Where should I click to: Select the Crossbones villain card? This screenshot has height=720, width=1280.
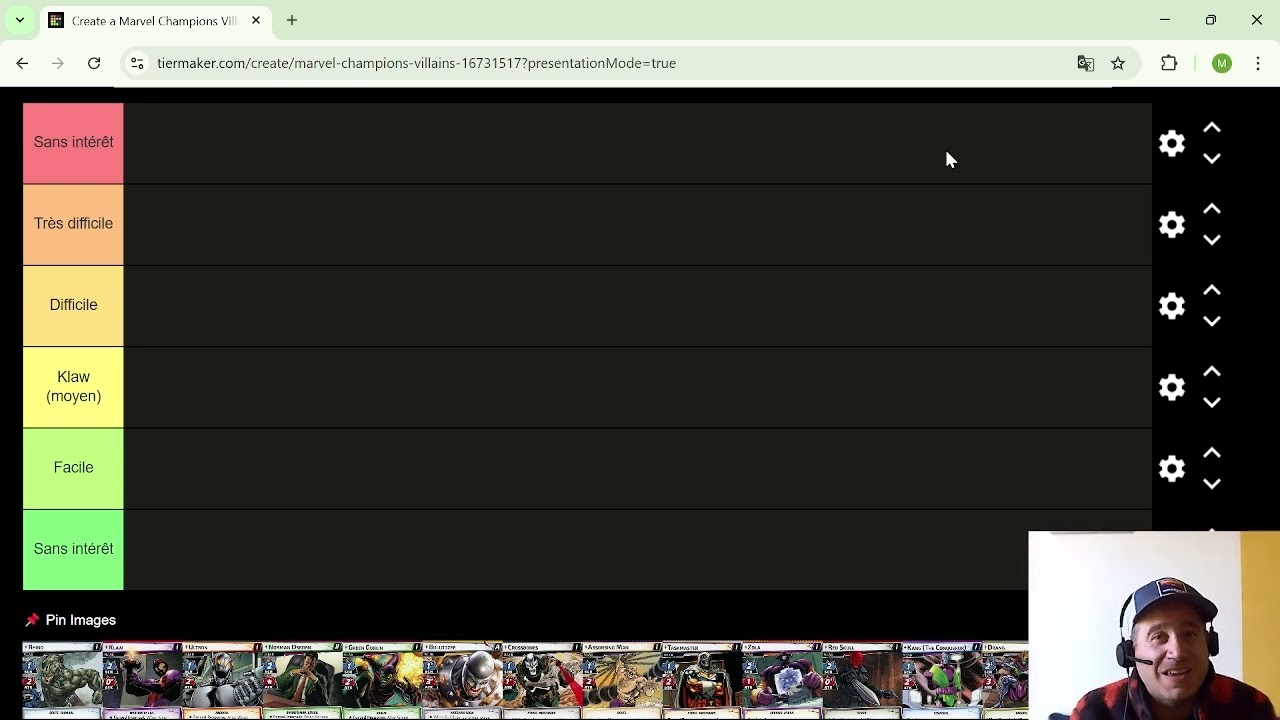coord(543,681)
